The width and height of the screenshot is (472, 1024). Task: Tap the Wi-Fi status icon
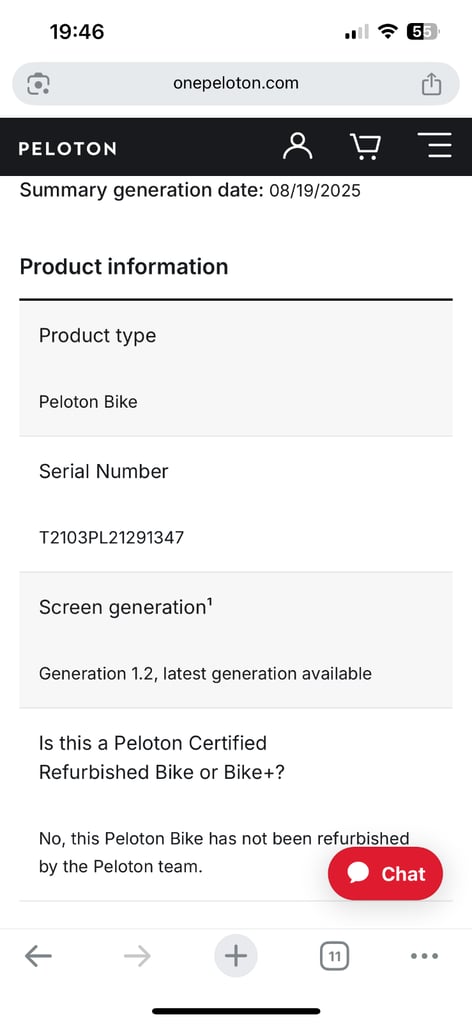389,31
